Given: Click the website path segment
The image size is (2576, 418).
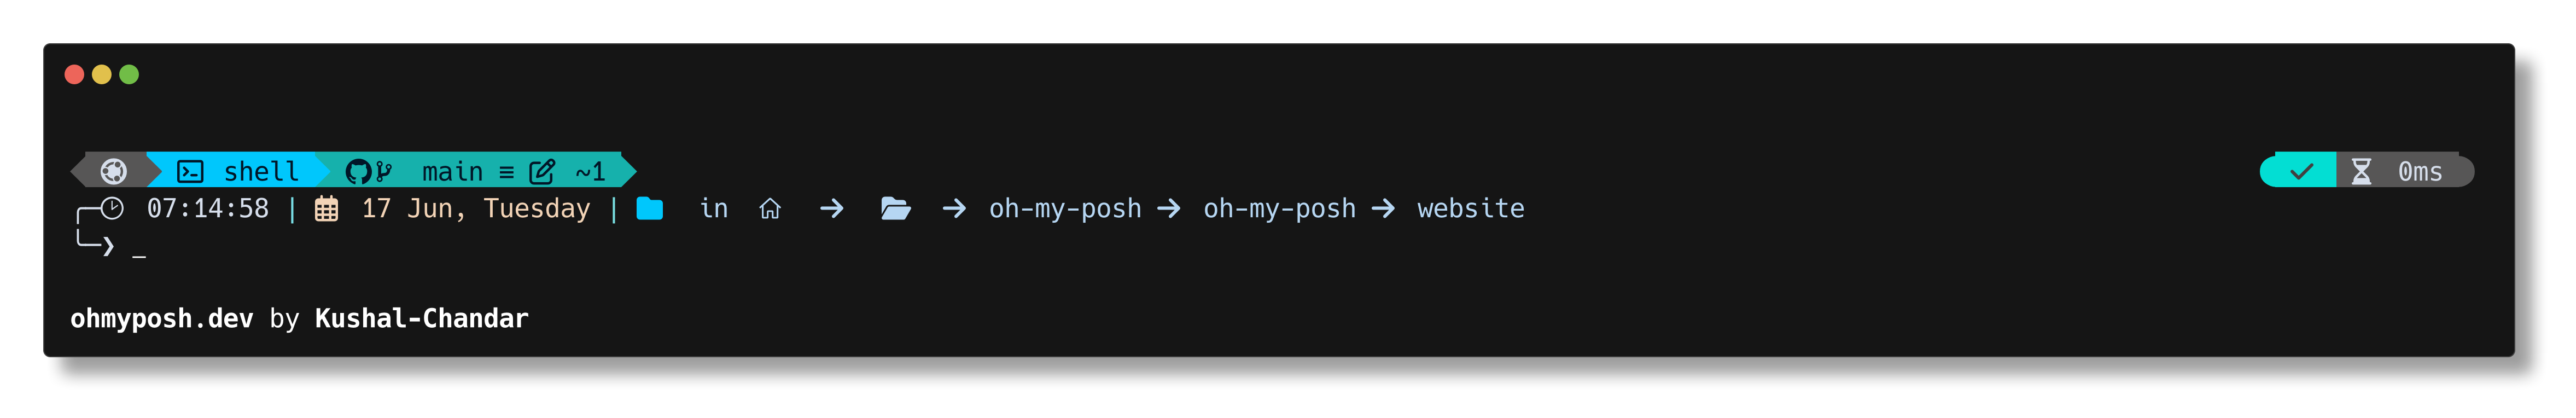Looking at the screenshot, I should click(x=1470, y=208).
